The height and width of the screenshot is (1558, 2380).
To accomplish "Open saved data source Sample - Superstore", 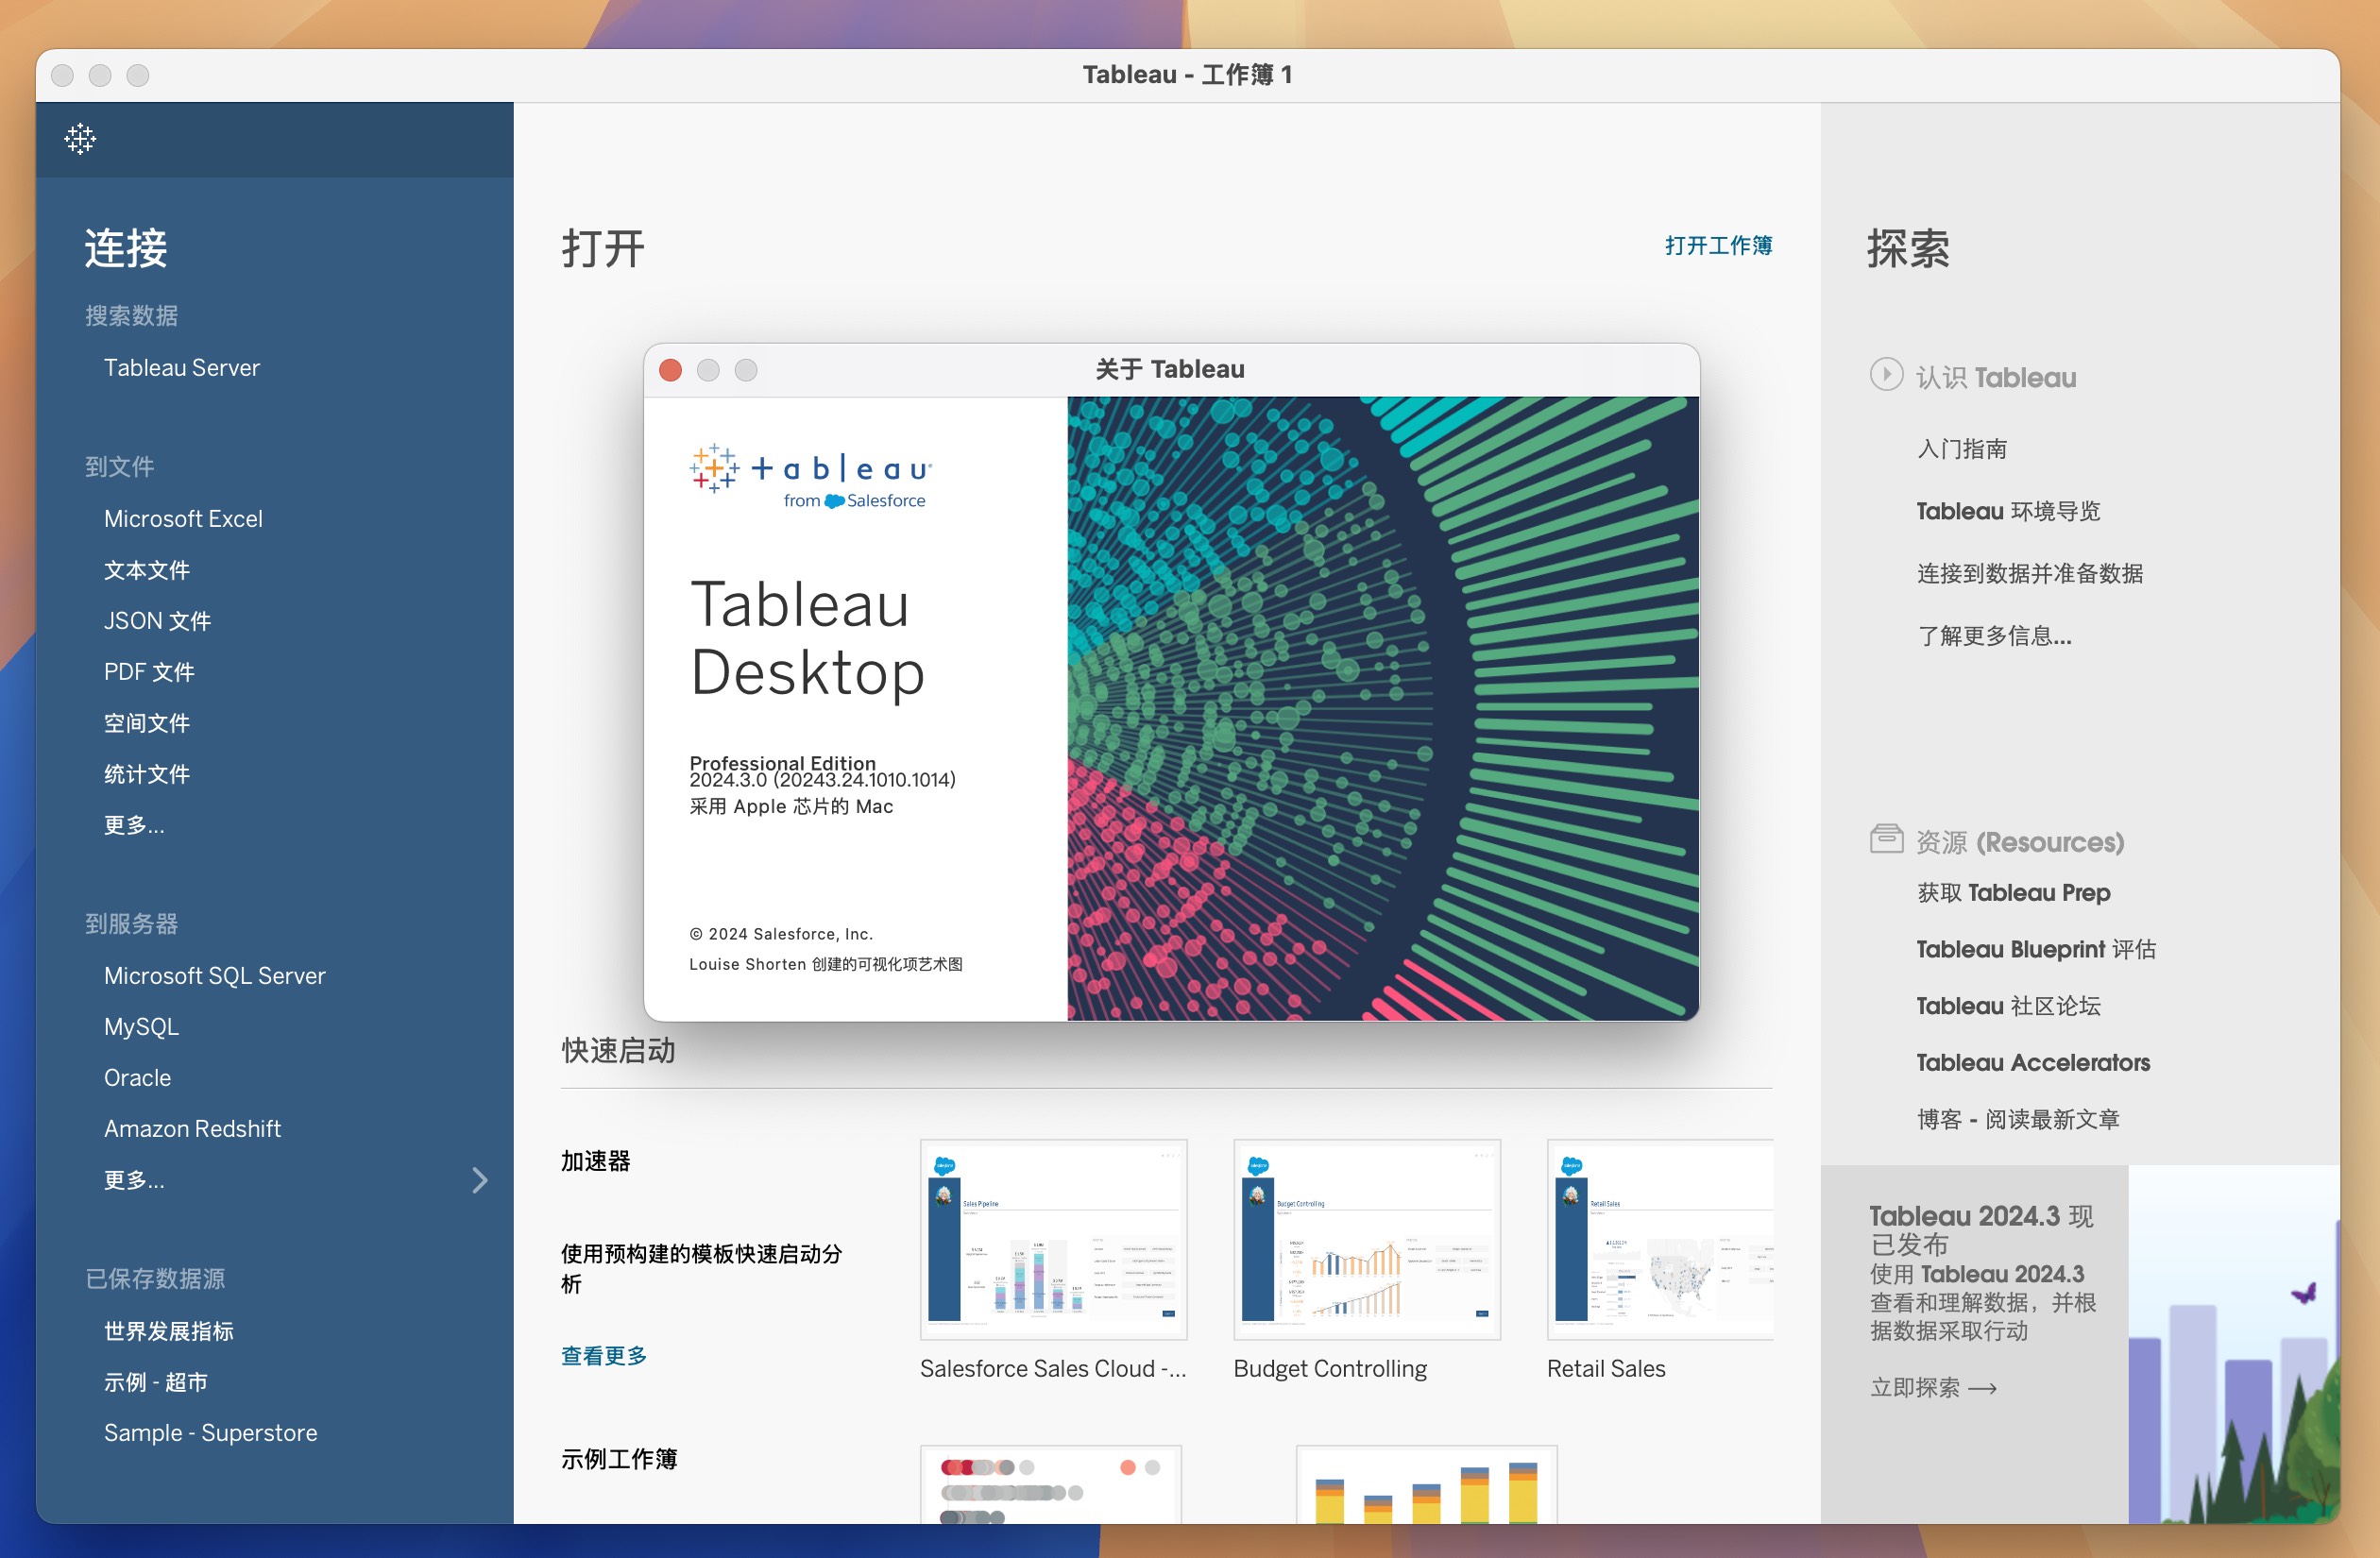I will 210,1433.
